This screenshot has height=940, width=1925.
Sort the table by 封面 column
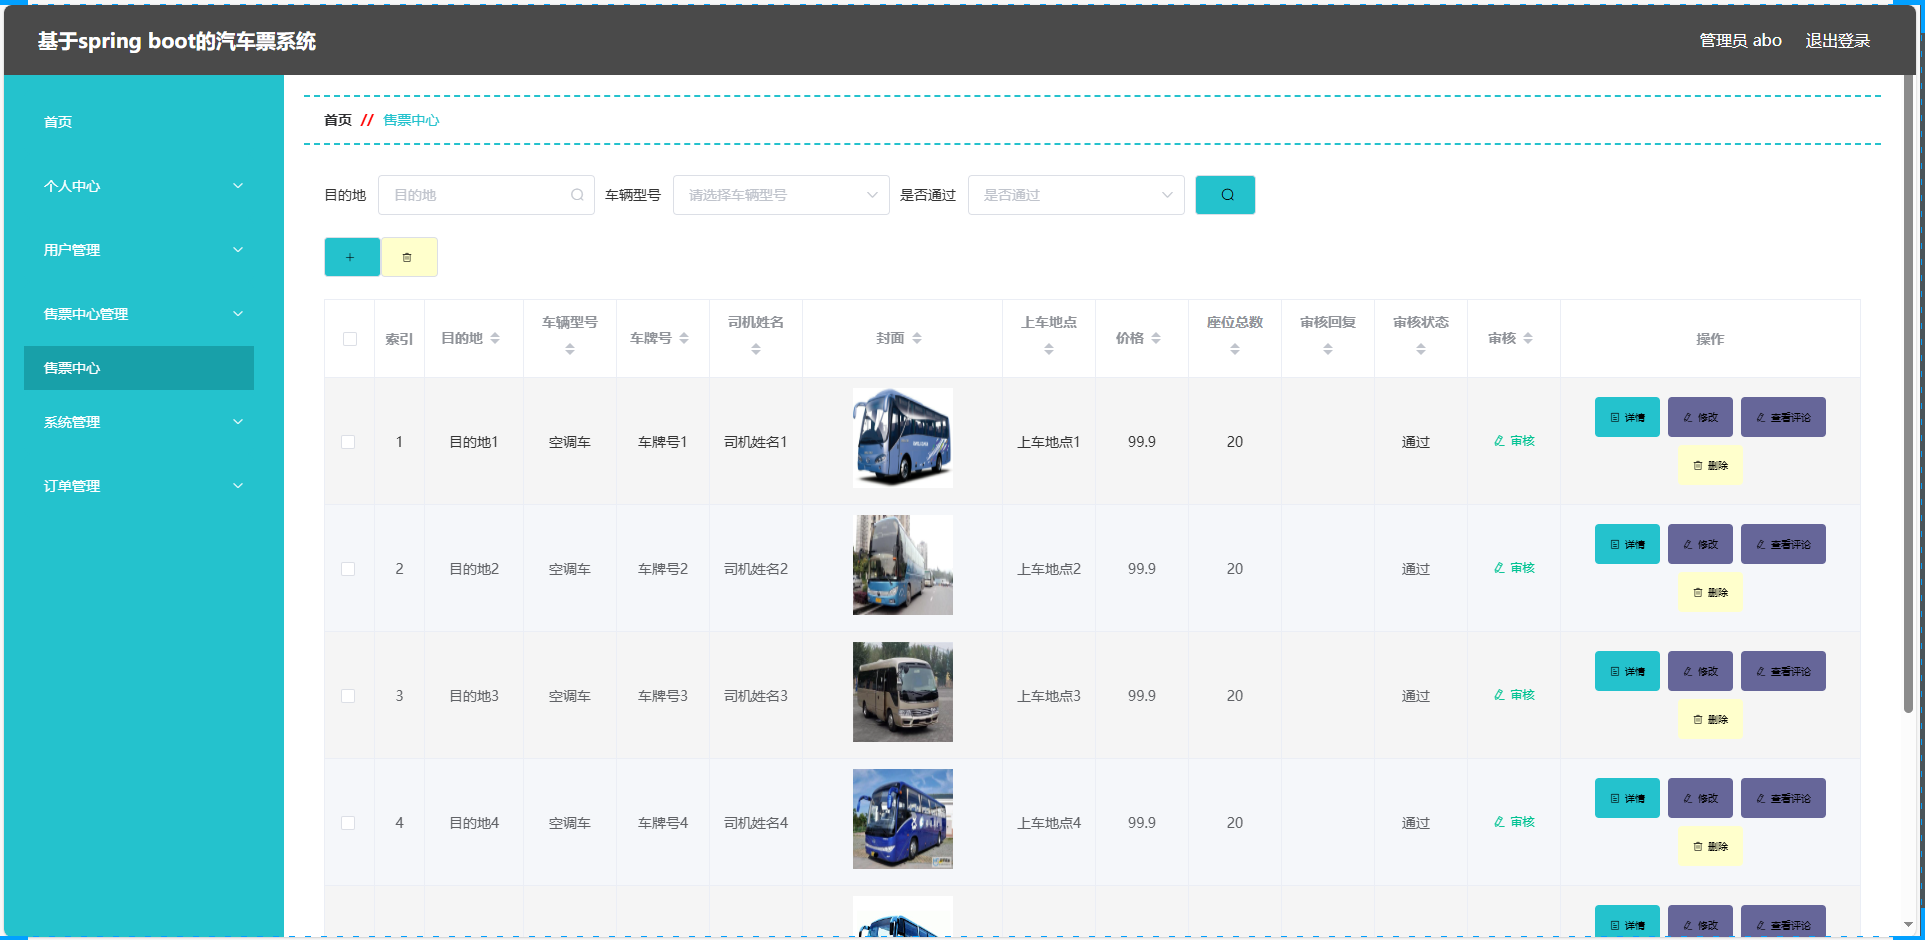(917, 338)
